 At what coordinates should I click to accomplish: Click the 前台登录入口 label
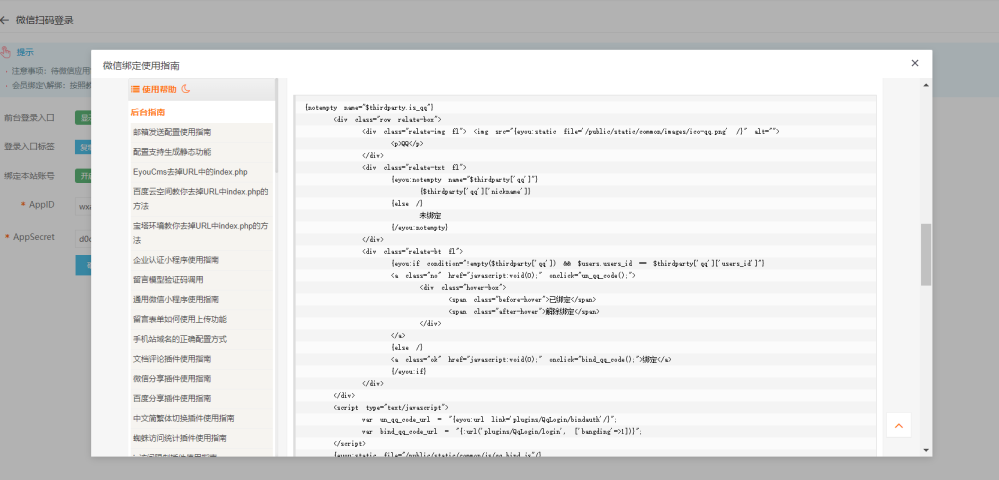pyautogui.click(x=29, y=118)
